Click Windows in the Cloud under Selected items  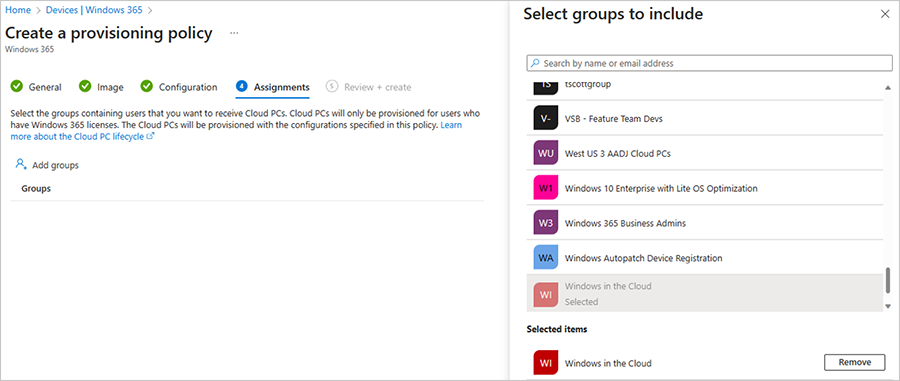tap(608, 363)
